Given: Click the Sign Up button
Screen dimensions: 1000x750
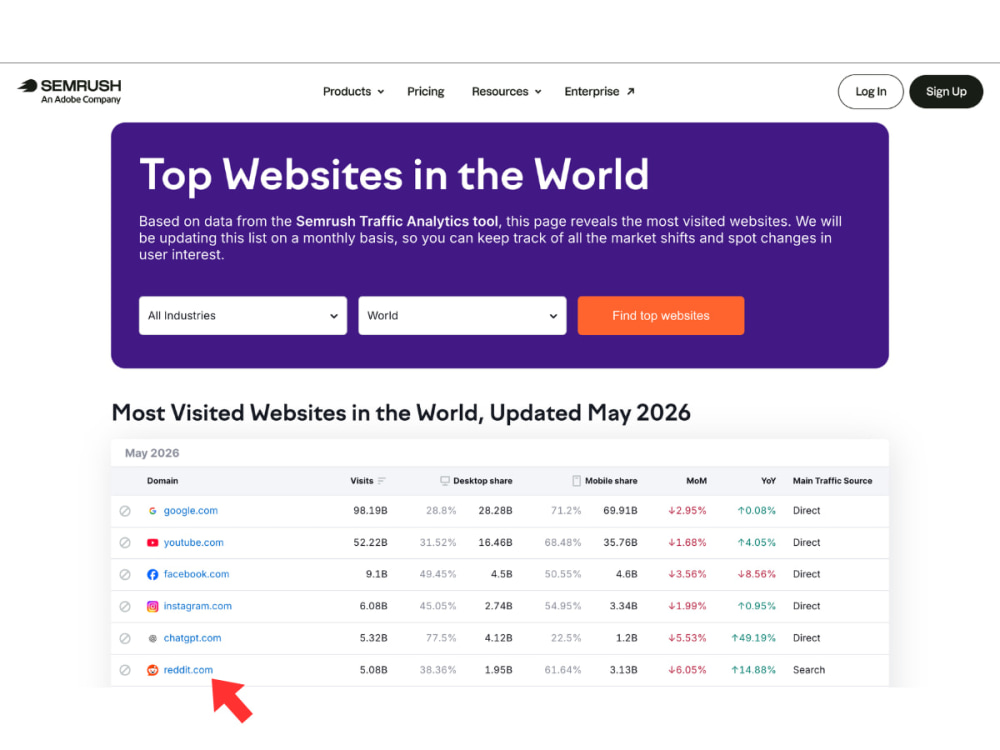Looking at the screenshot, I should tap(946, 91).
